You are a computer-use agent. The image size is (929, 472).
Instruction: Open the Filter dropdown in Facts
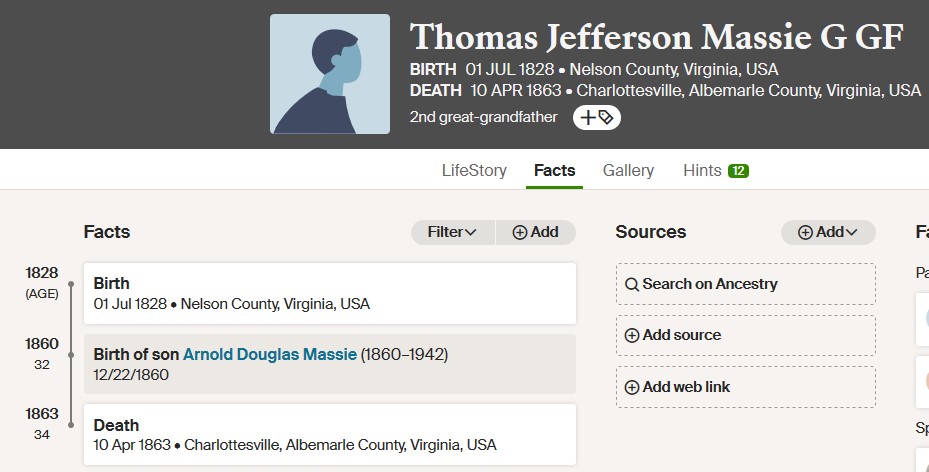pos(453,232)
